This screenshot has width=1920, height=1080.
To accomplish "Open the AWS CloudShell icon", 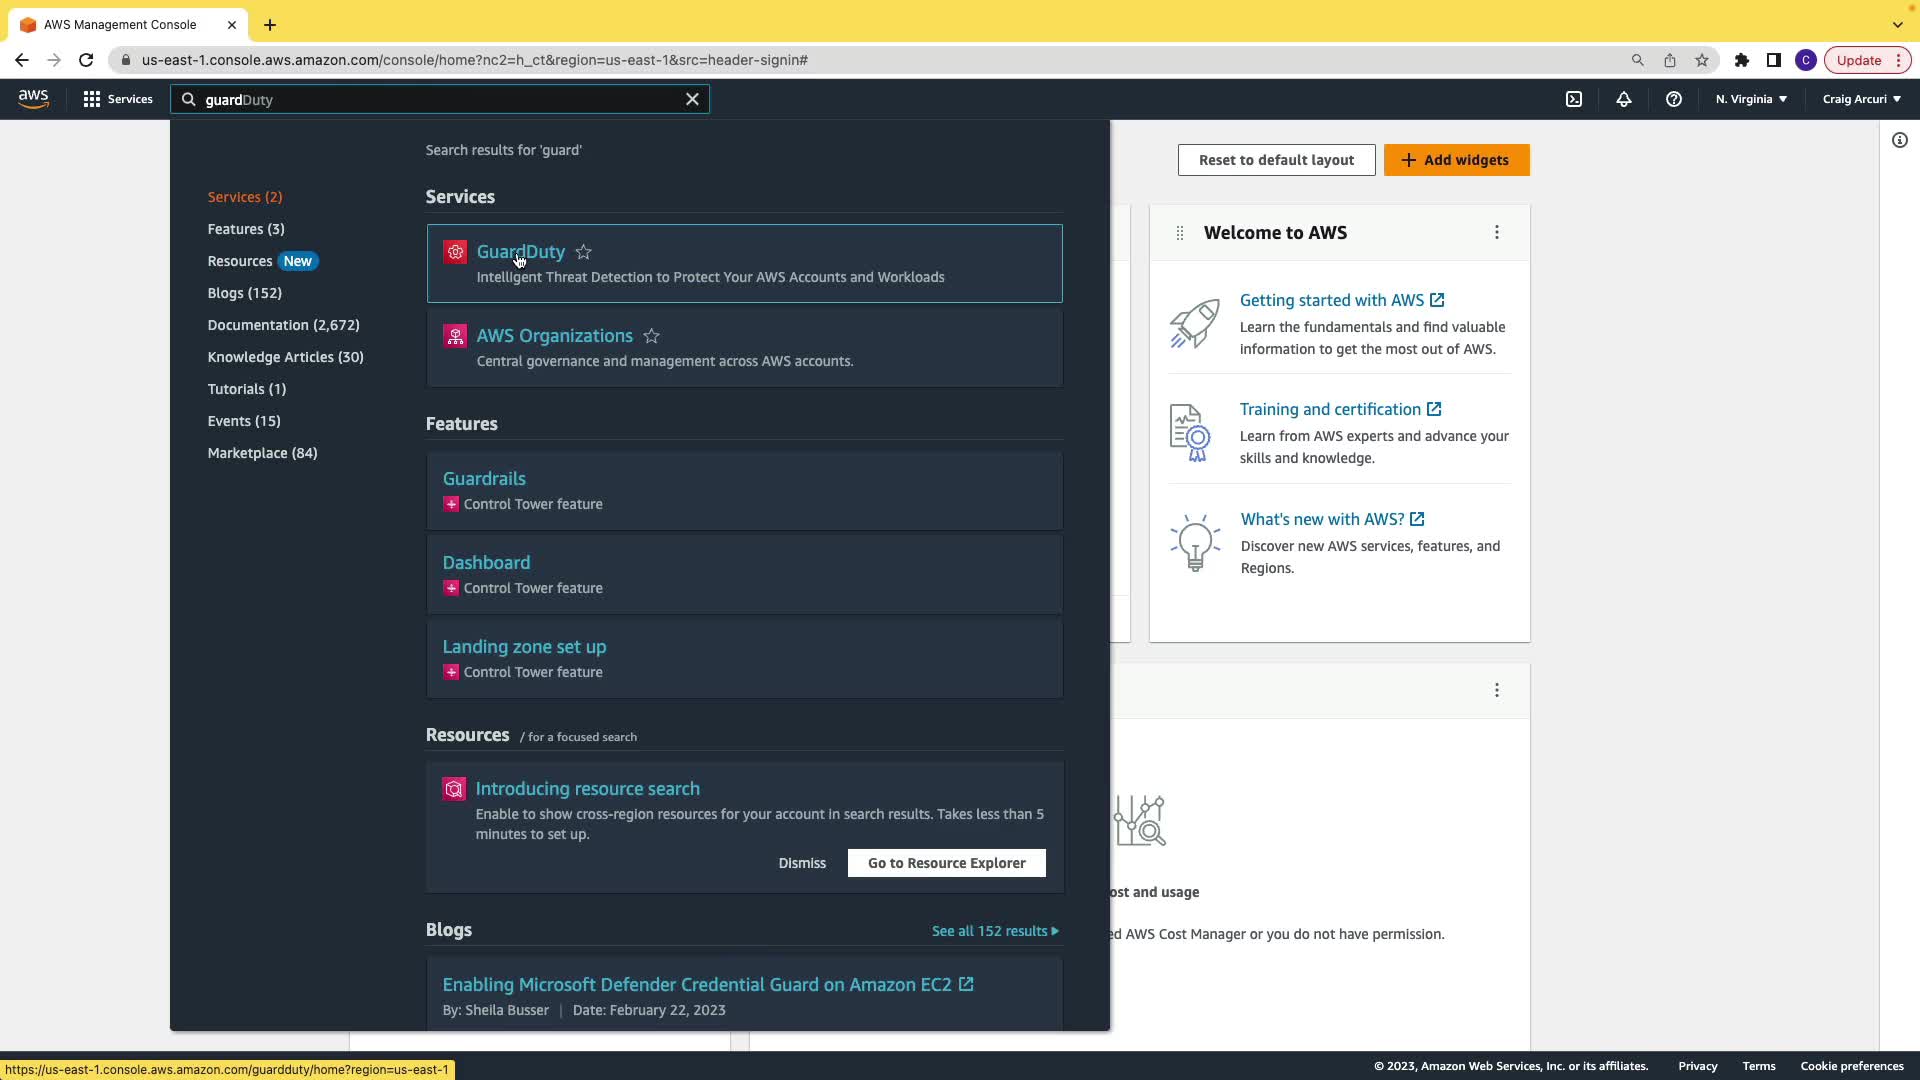I will (x=1574, y=99).
